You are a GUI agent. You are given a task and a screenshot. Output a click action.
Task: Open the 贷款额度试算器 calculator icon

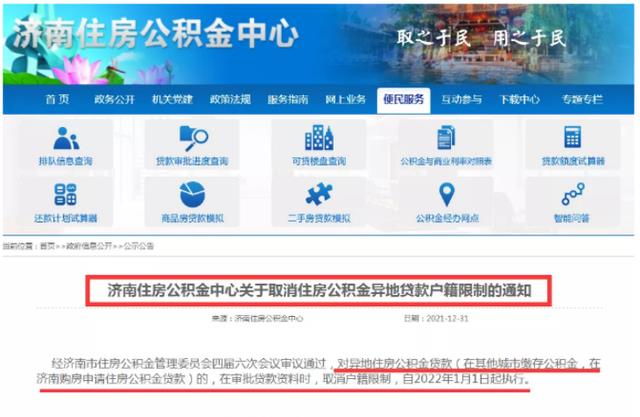pos(572,137)
